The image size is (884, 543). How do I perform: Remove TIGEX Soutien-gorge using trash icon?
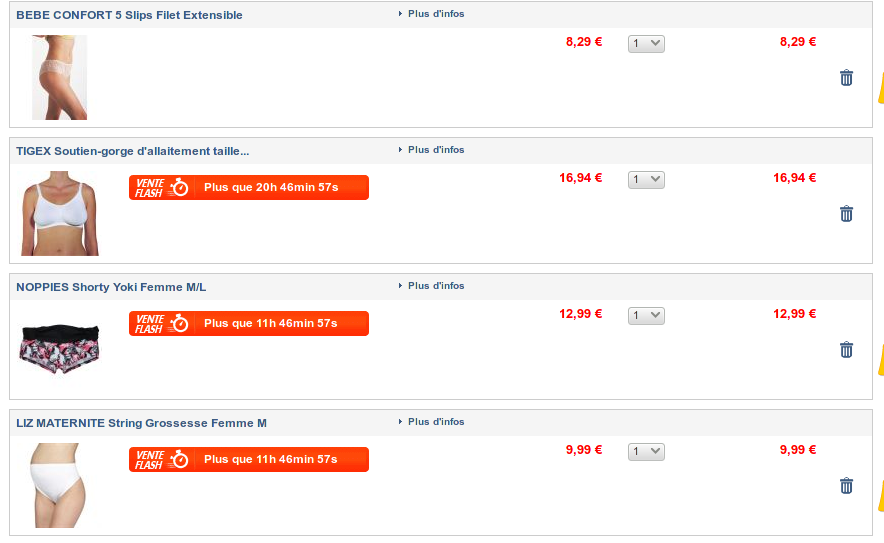point(846,214)
